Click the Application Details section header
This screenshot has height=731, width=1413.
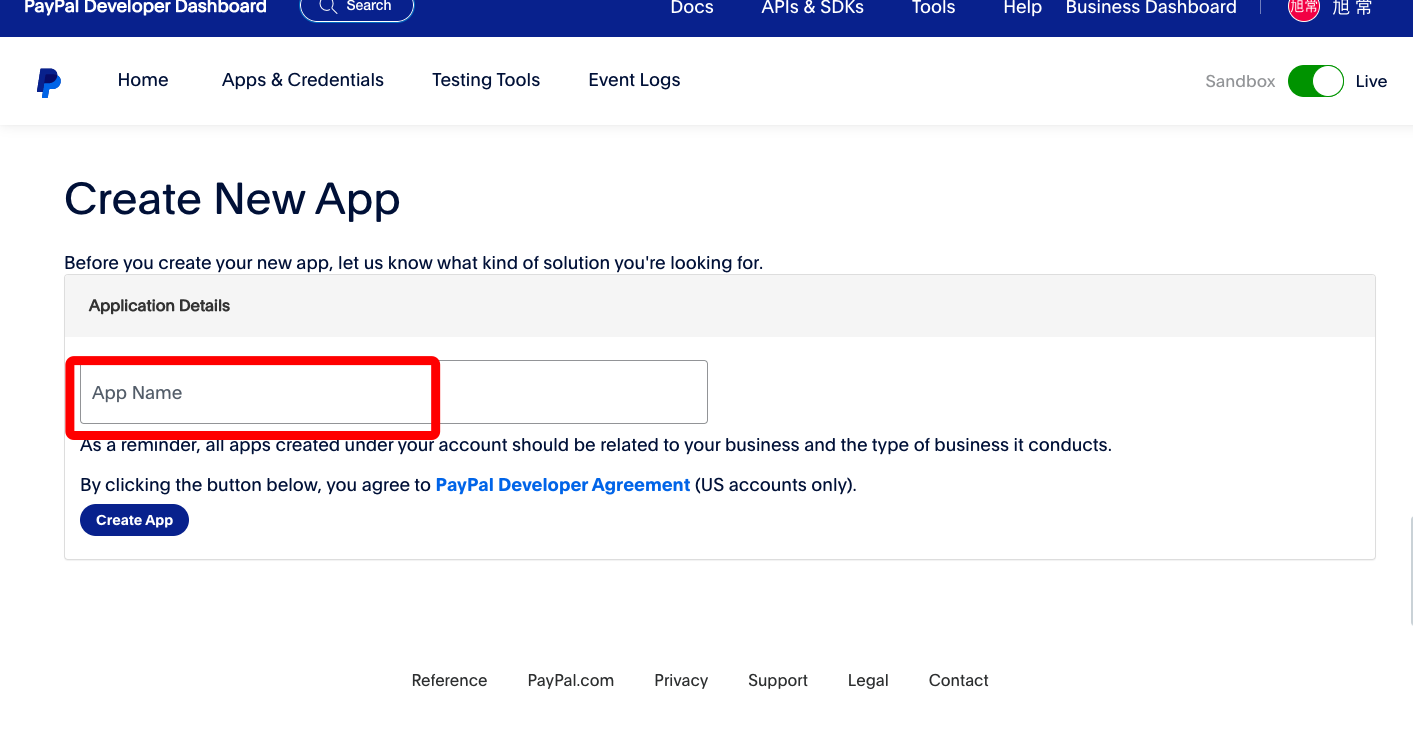(x=720, y=306)
